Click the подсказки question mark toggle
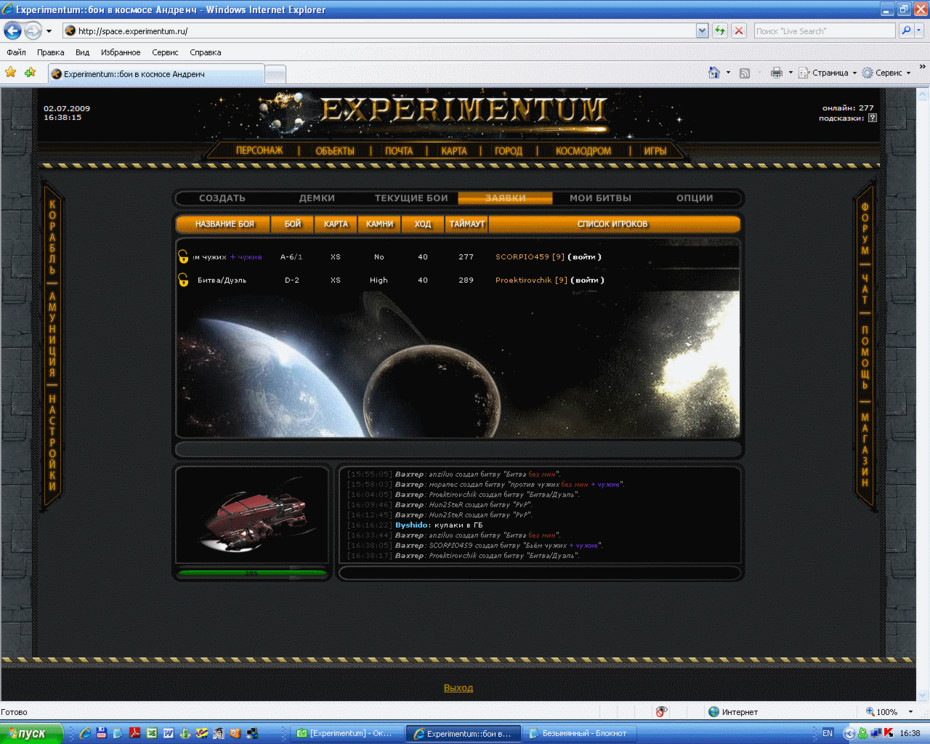Screen dimensions: 930x744 [x=872, y=117]
